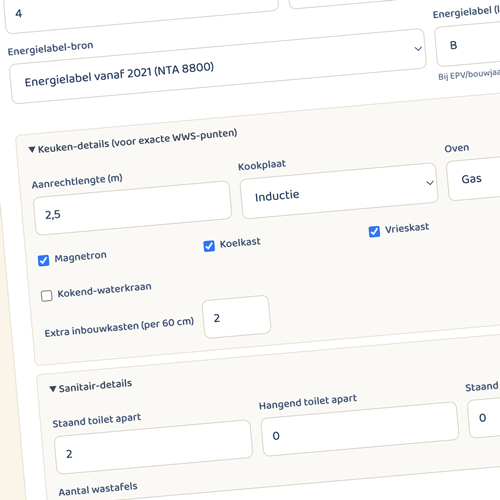Collapse the Keuken-details section
This screenshot has height=500, width=500.
pos(133,141)
